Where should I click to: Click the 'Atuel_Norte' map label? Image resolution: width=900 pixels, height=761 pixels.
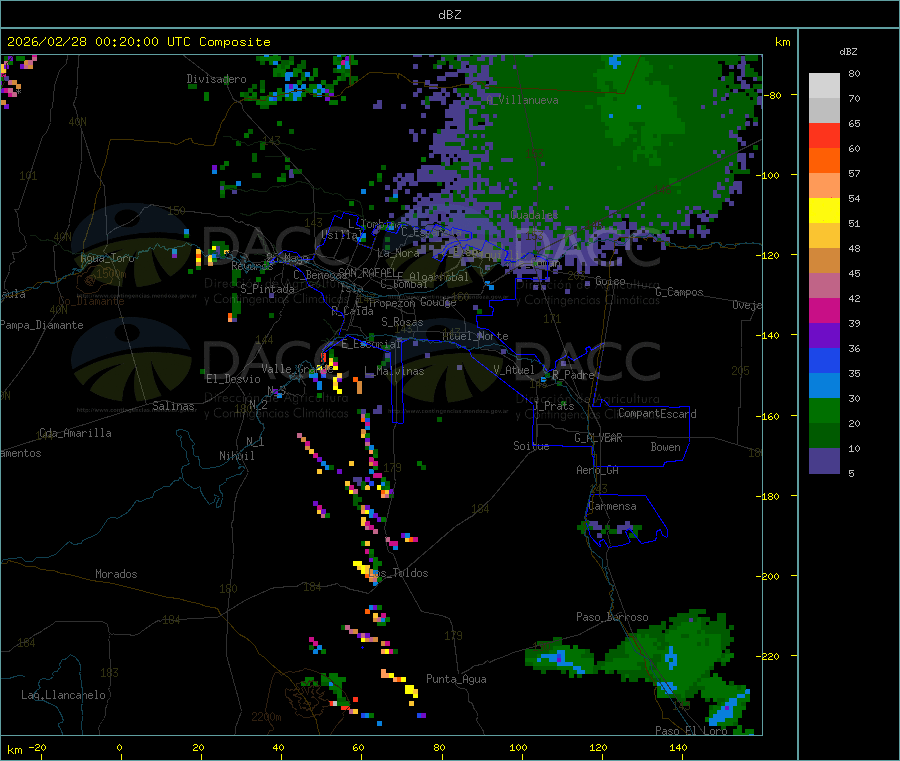coord(475,336)
